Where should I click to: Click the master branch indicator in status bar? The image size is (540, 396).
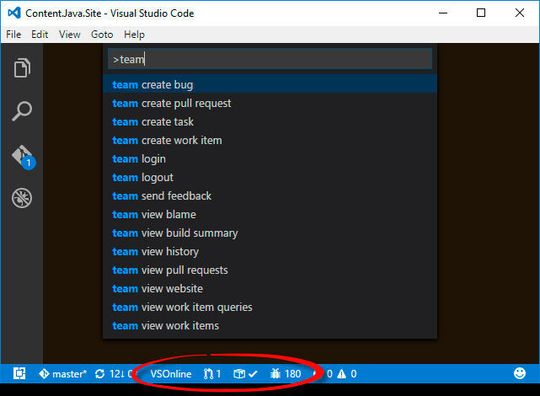click(x=63, y=374)
